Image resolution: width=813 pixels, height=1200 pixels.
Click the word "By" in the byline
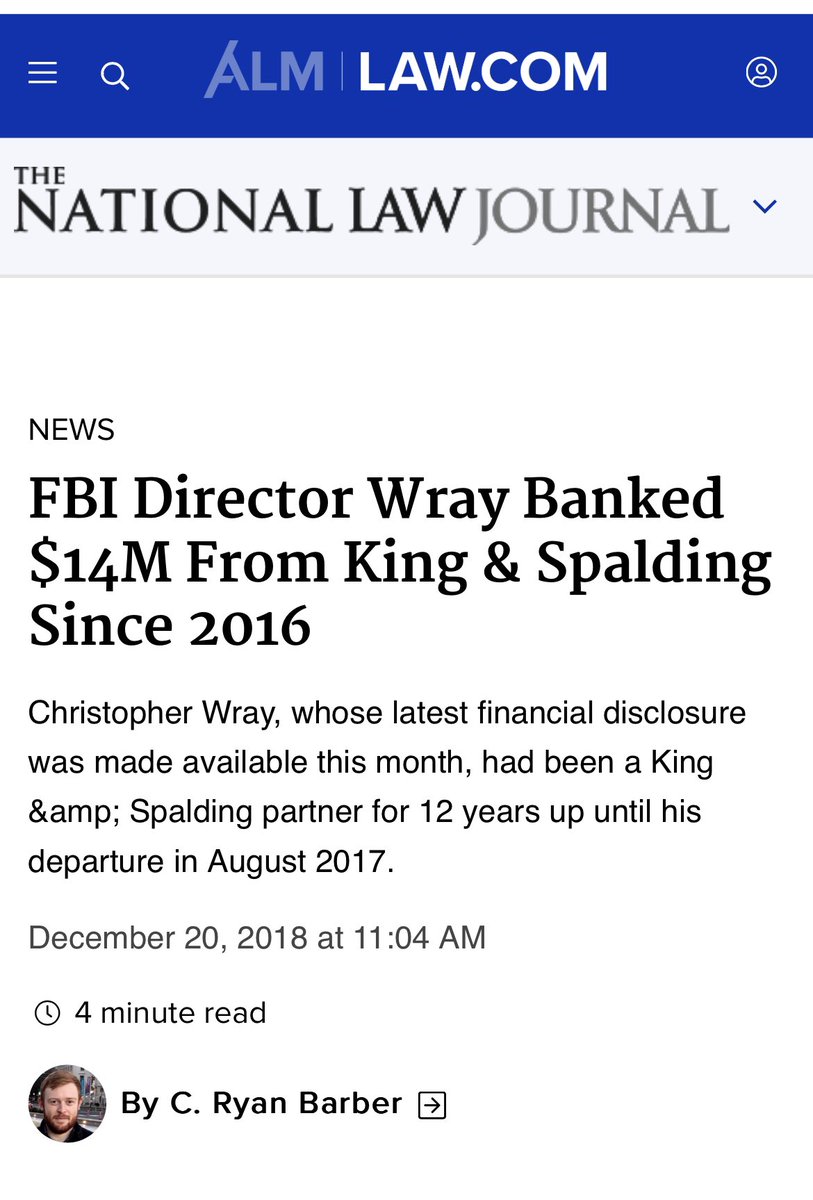[x=140, y=1104]
